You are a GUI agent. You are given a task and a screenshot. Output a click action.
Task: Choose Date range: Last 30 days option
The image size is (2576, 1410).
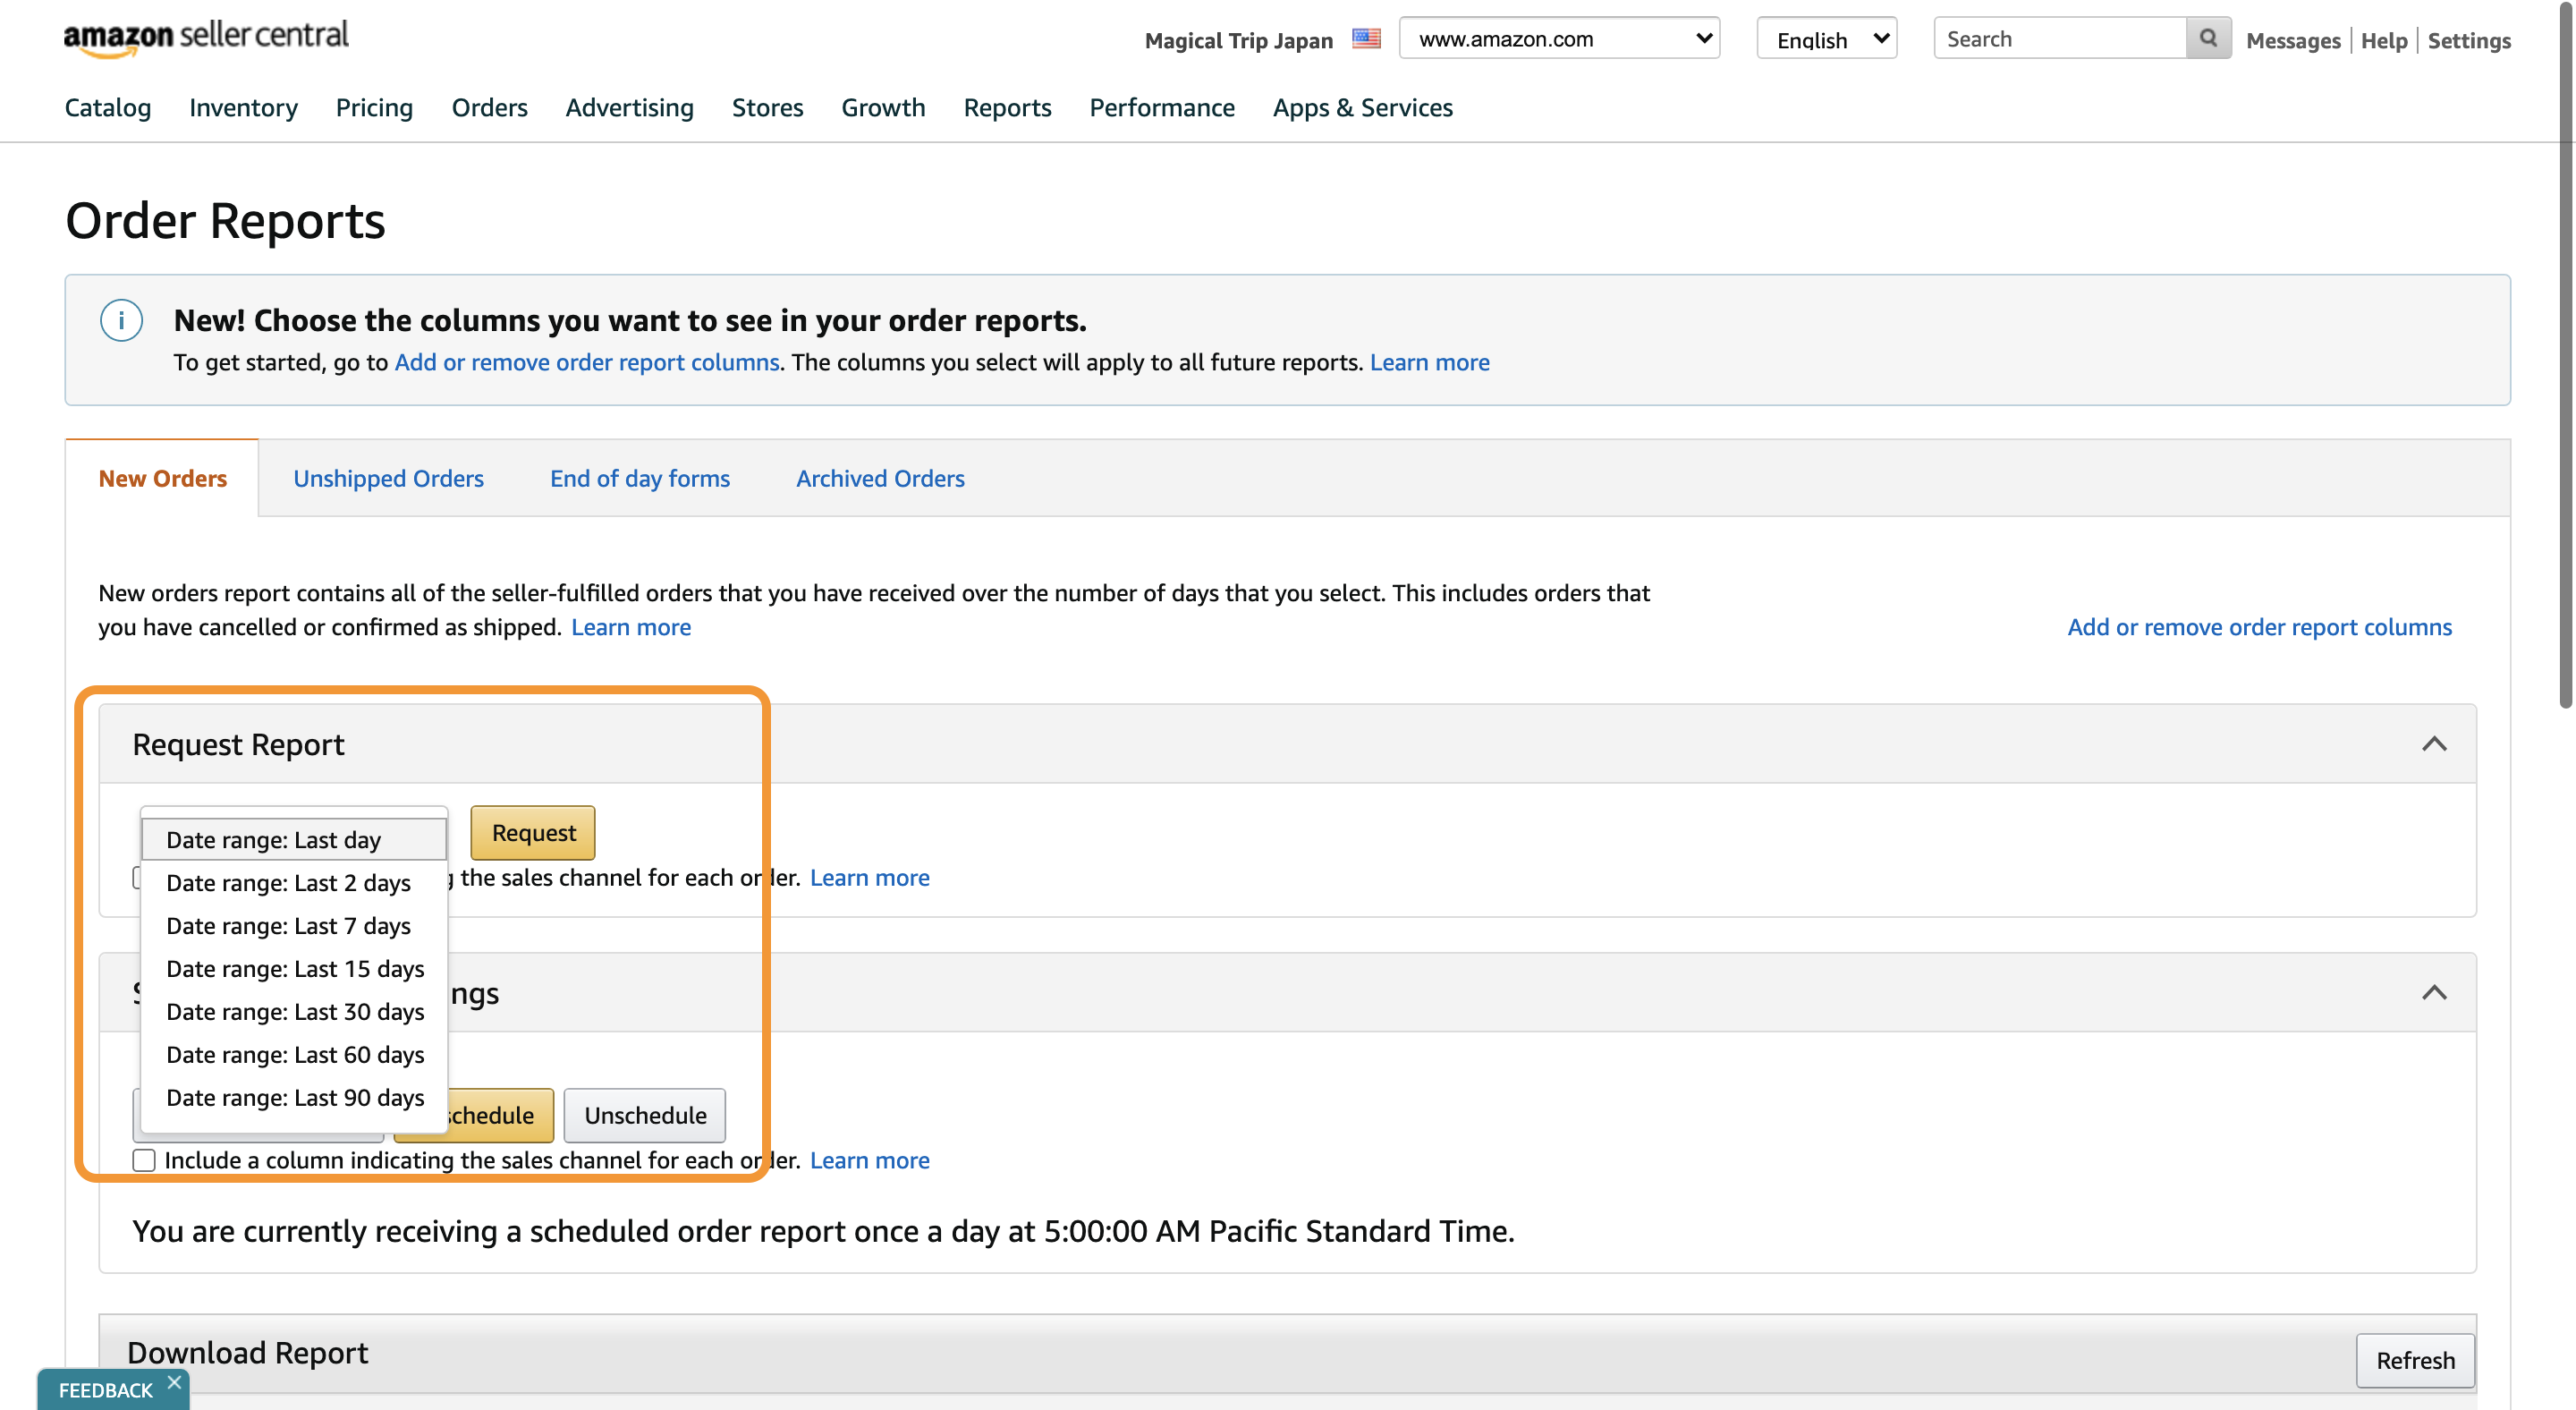(295, 1012)
